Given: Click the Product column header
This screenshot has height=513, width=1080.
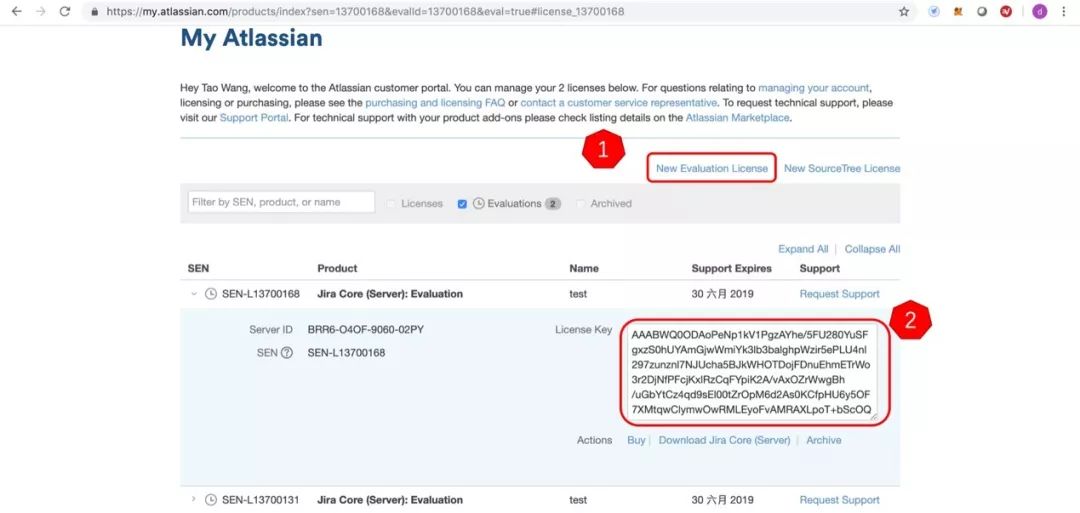Looking at the screenshot, I should pos(338,269).
